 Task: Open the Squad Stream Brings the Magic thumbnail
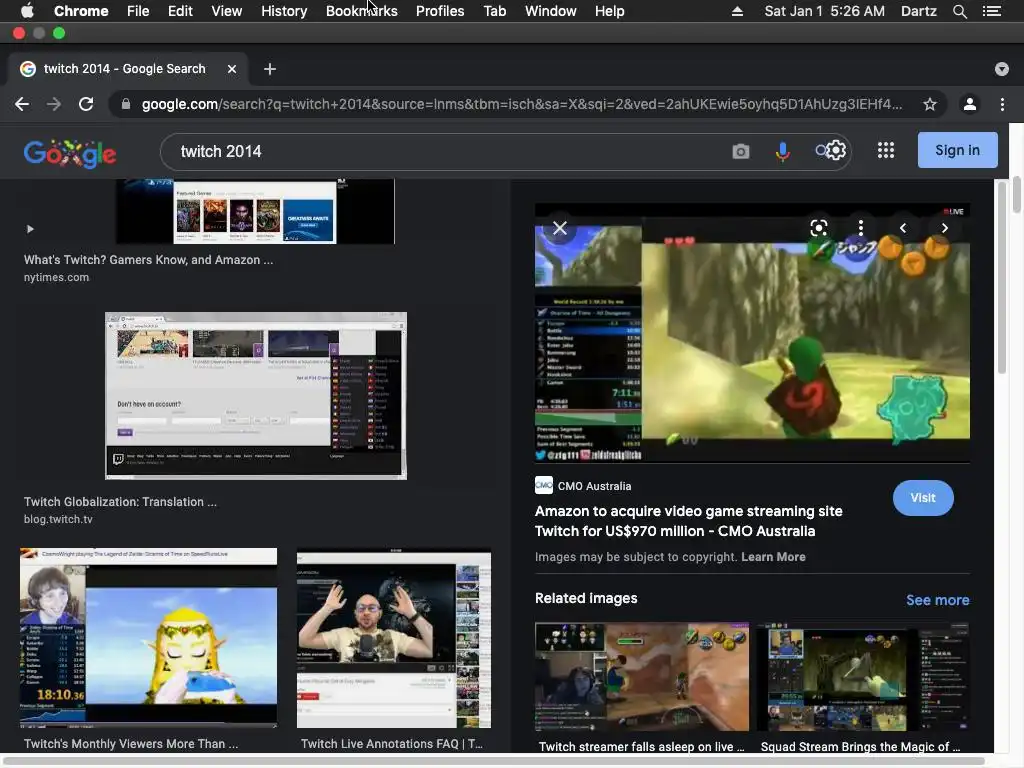(863, 677)
